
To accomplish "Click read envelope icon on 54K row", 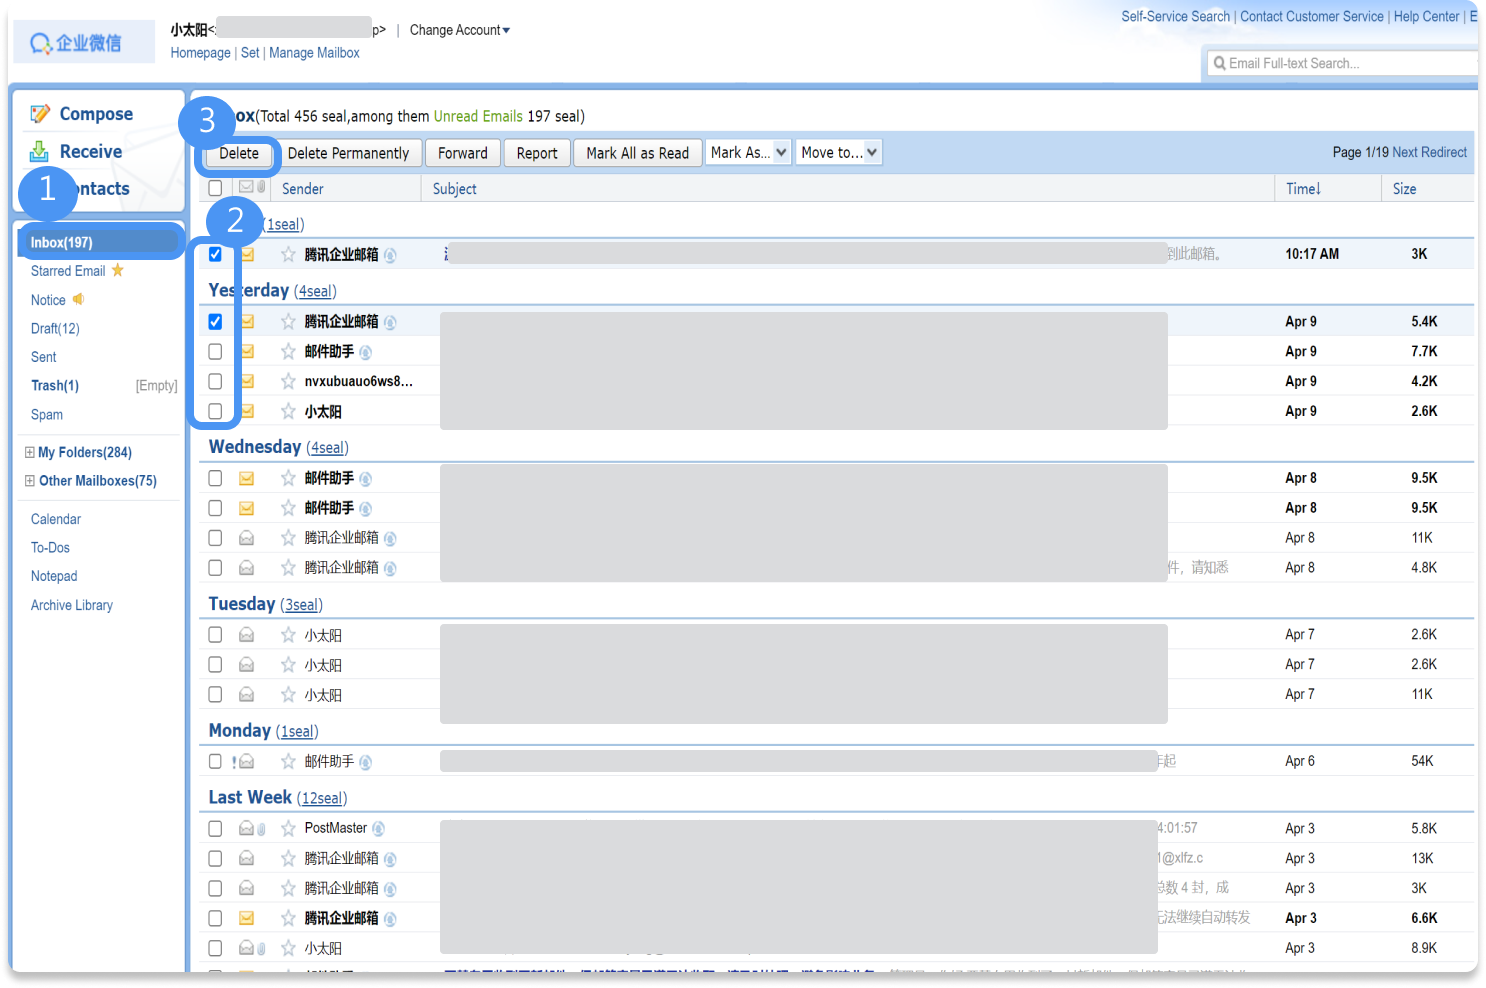I will (246, 761).
